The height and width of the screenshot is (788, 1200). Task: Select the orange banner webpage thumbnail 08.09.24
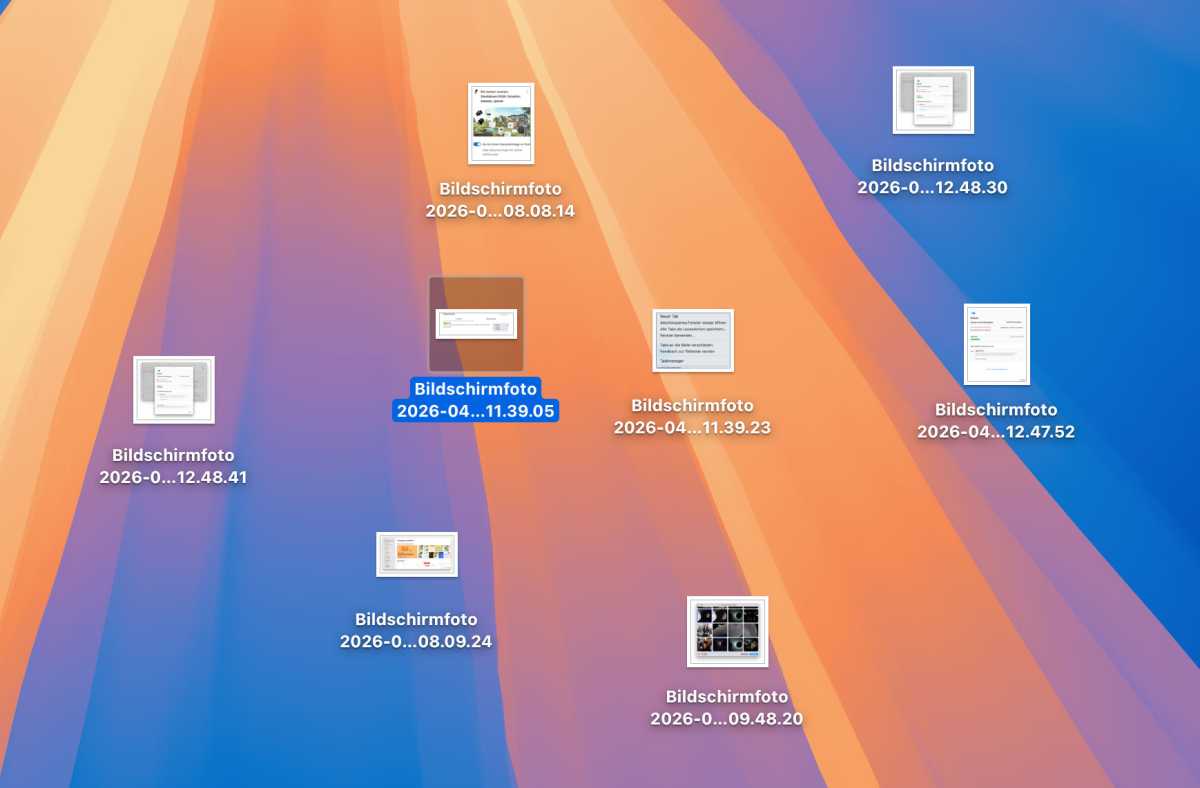click(x=417, y=554)
